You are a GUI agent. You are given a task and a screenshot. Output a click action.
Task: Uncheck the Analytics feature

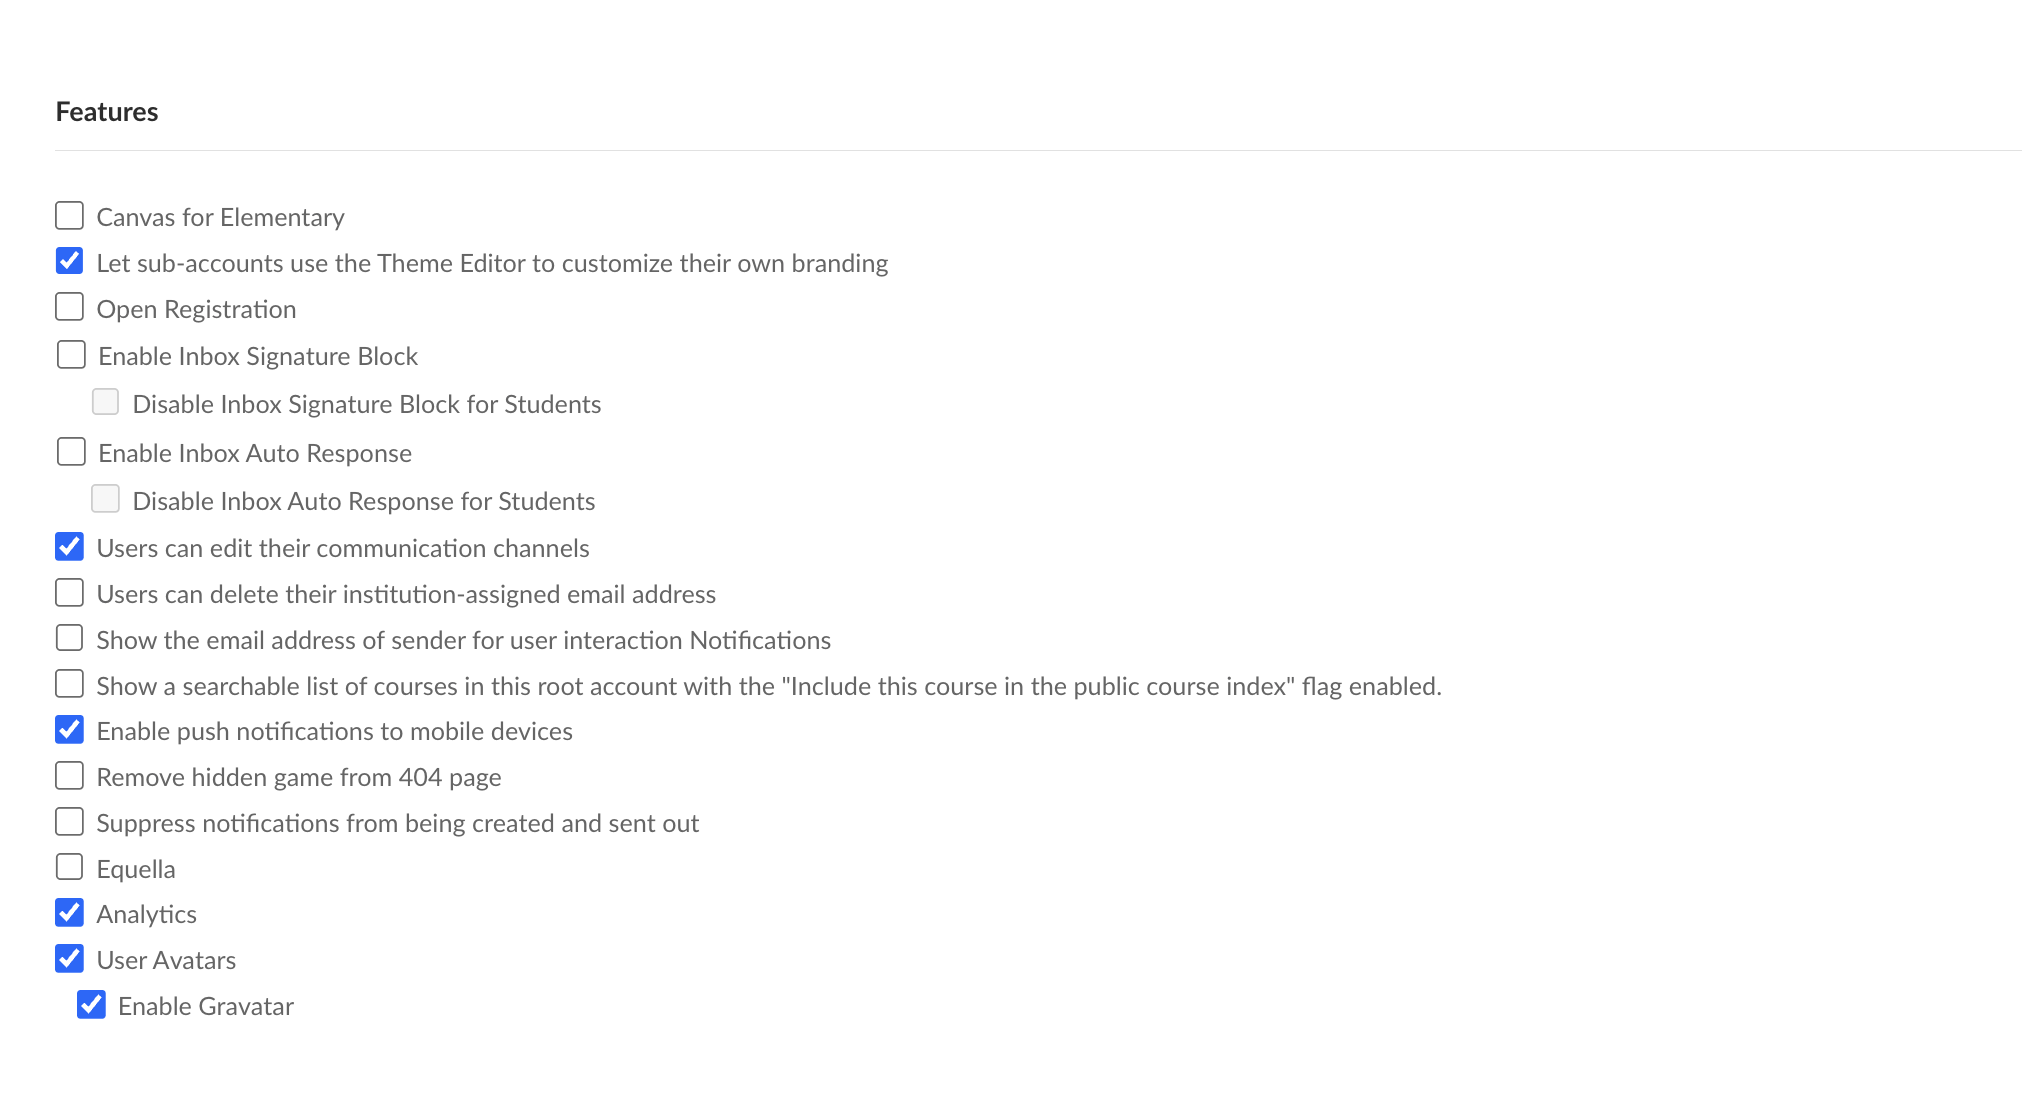[69, 912]
